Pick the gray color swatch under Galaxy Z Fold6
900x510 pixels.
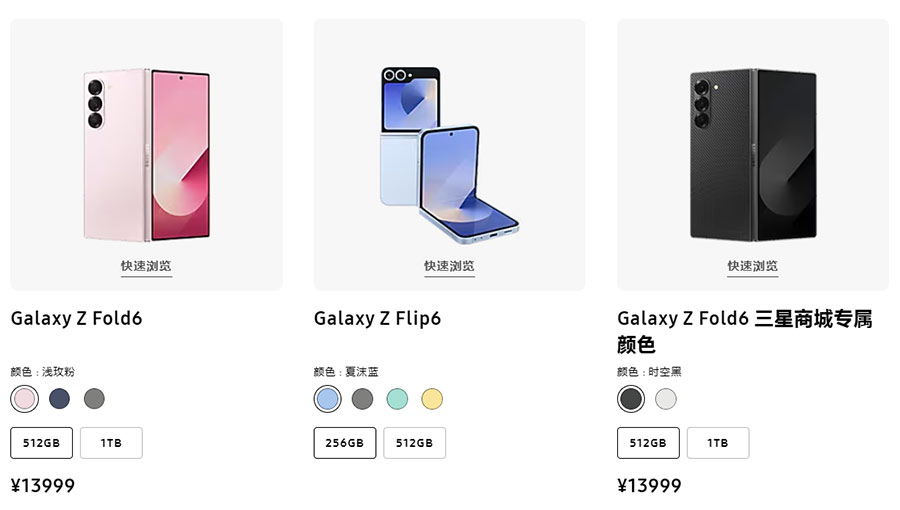(x=94, y=399)
